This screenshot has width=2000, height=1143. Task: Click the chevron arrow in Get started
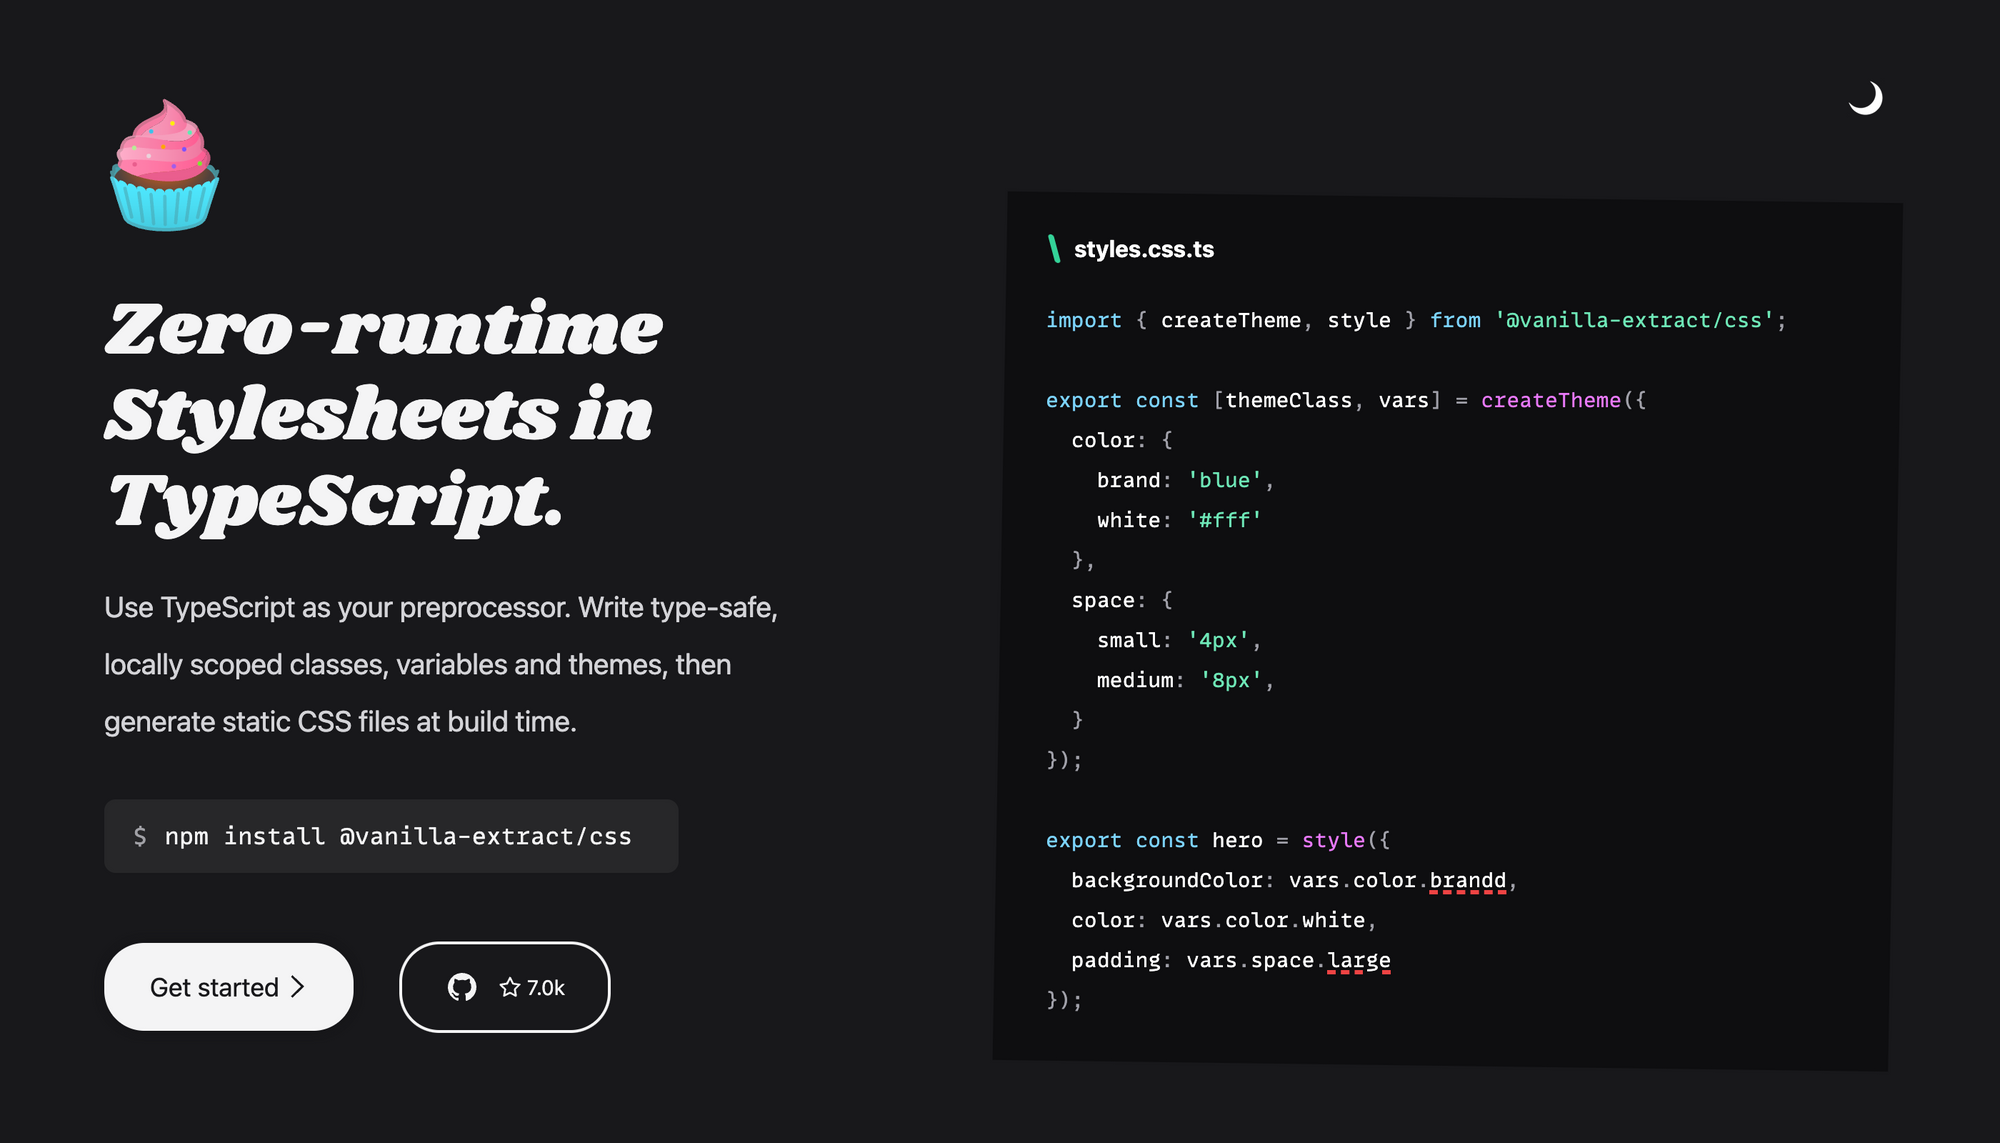pyautogui.click(x=297, y=987)
